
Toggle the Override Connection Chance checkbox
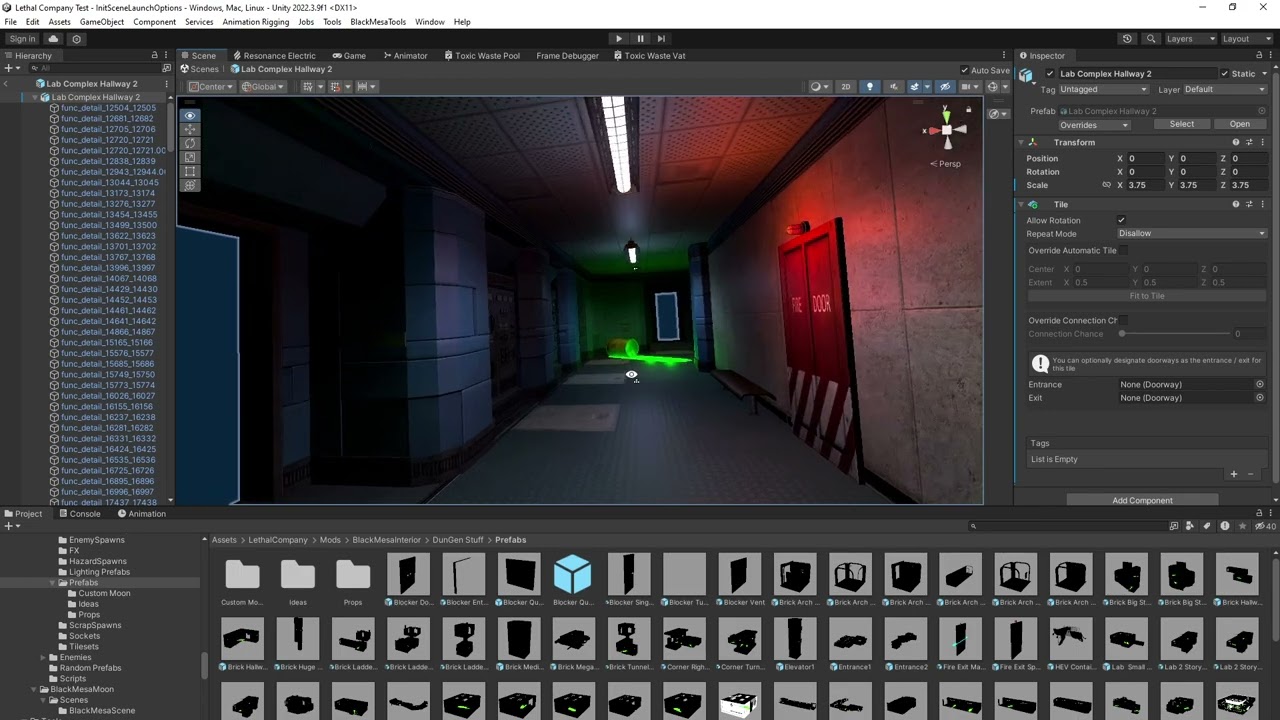click(1124, 321)
